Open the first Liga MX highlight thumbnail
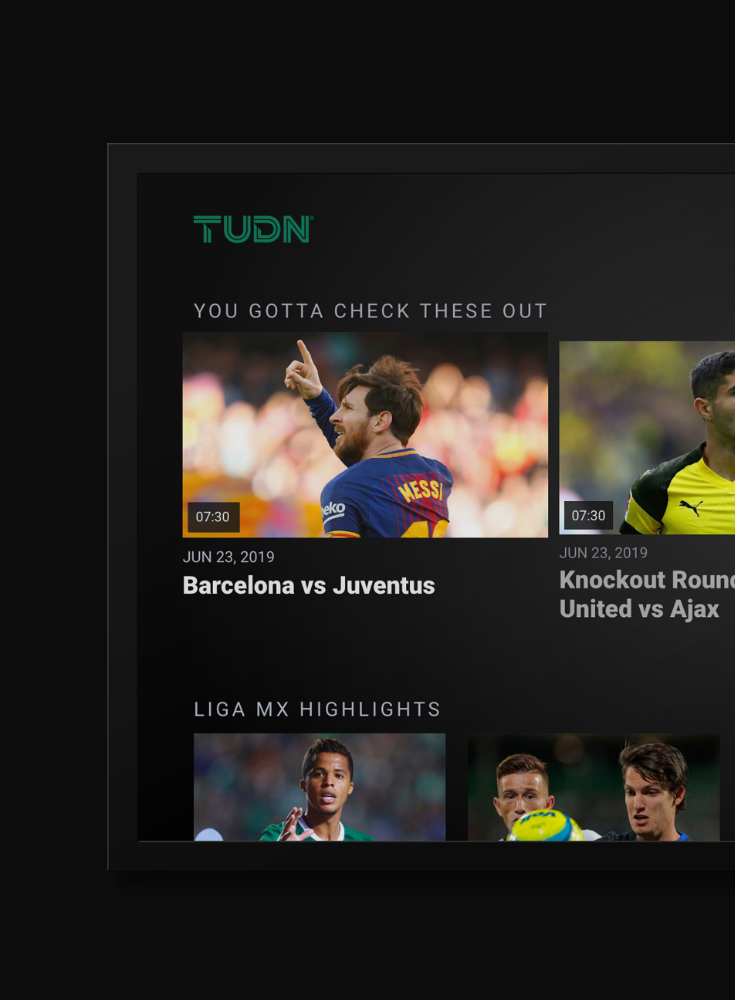Viewport: 735px width, 1000px height. 320,787
